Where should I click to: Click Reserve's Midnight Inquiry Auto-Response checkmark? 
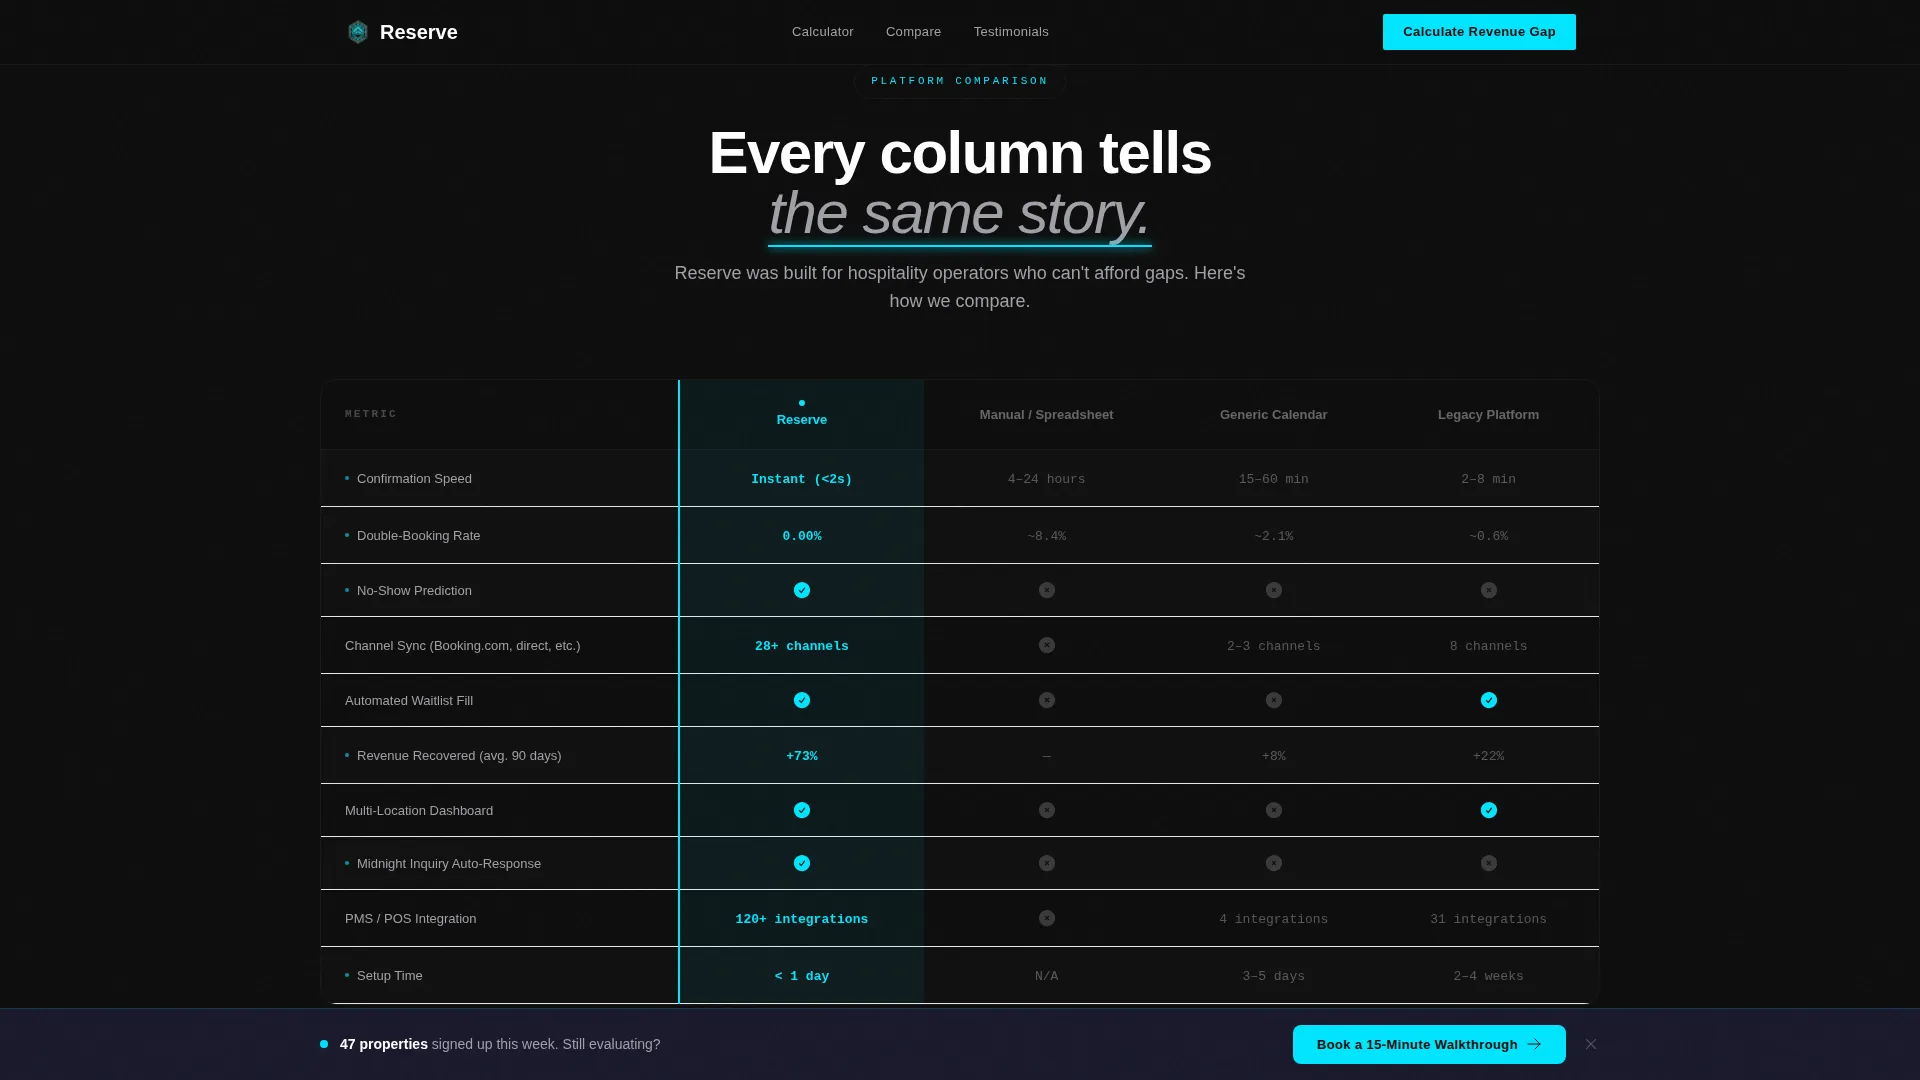point(802,863)
